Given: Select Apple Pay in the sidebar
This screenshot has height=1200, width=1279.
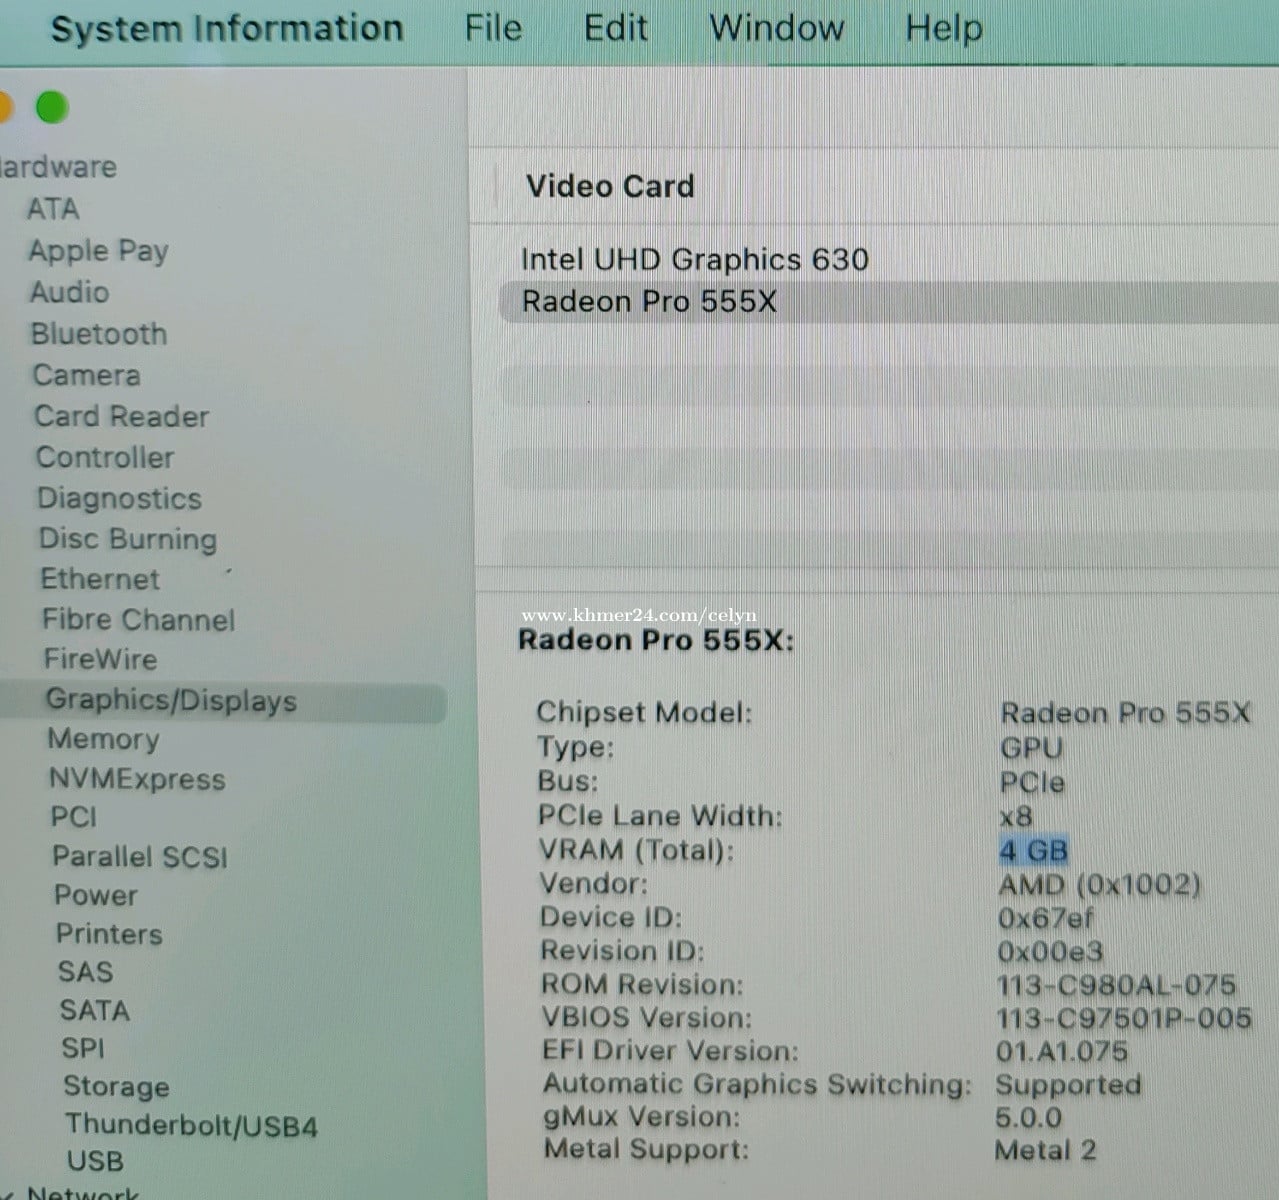Looking at the screenshot, I should pos(98,251).
